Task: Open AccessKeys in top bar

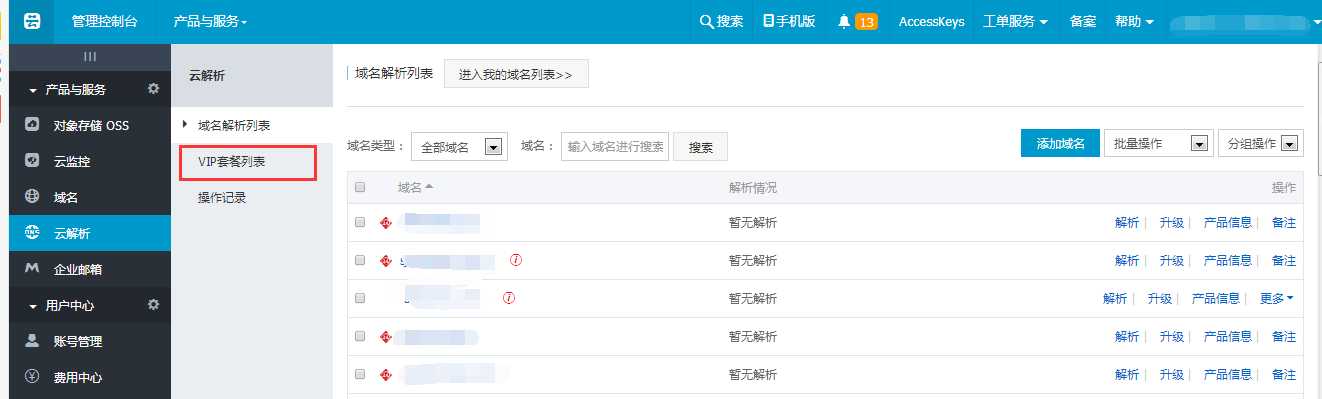Action: coord(932,22)
